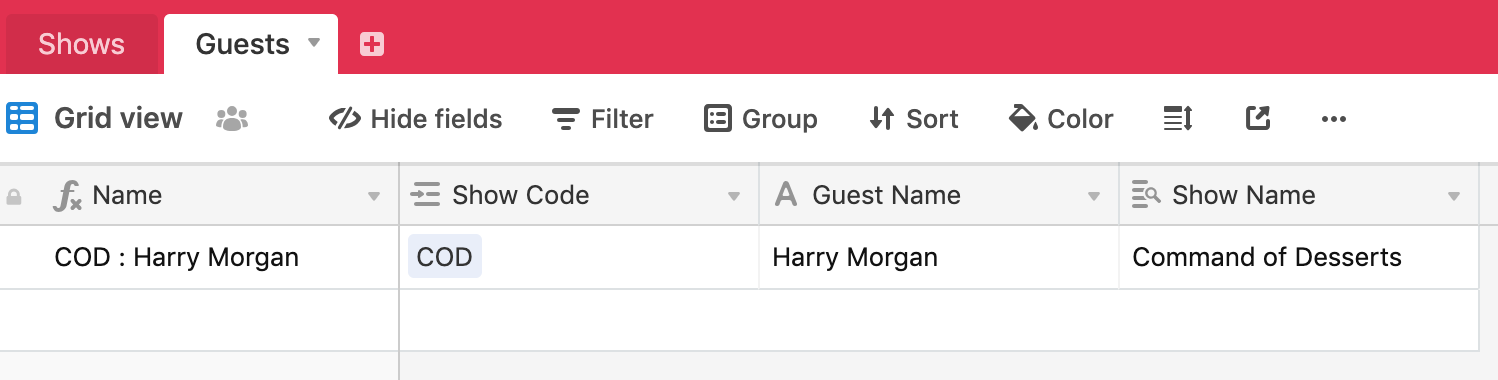Open the share view icon
This screenshot has width=1498, height=380.
1257,119
